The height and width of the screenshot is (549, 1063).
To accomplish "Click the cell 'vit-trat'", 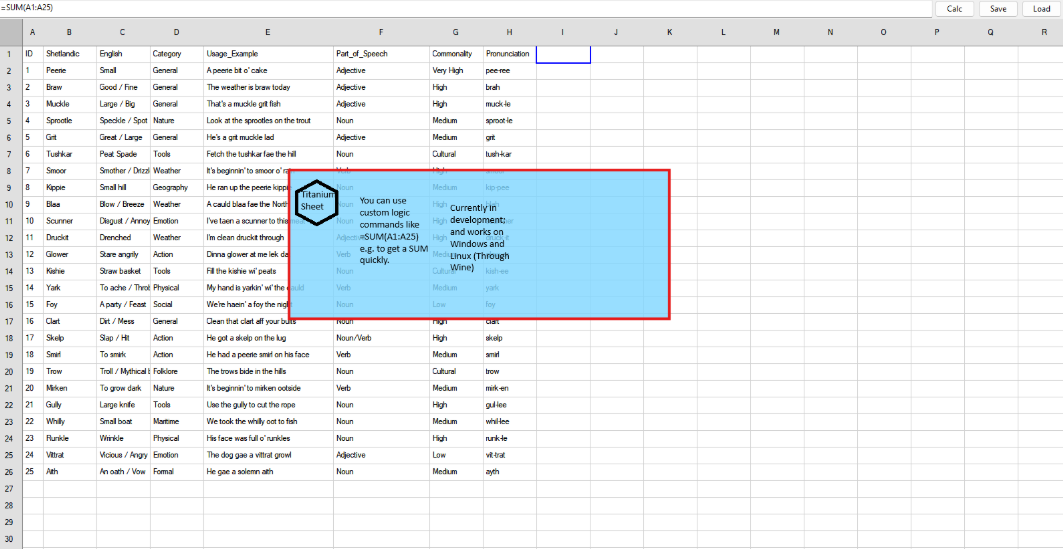I will click(x=509, y=455).
